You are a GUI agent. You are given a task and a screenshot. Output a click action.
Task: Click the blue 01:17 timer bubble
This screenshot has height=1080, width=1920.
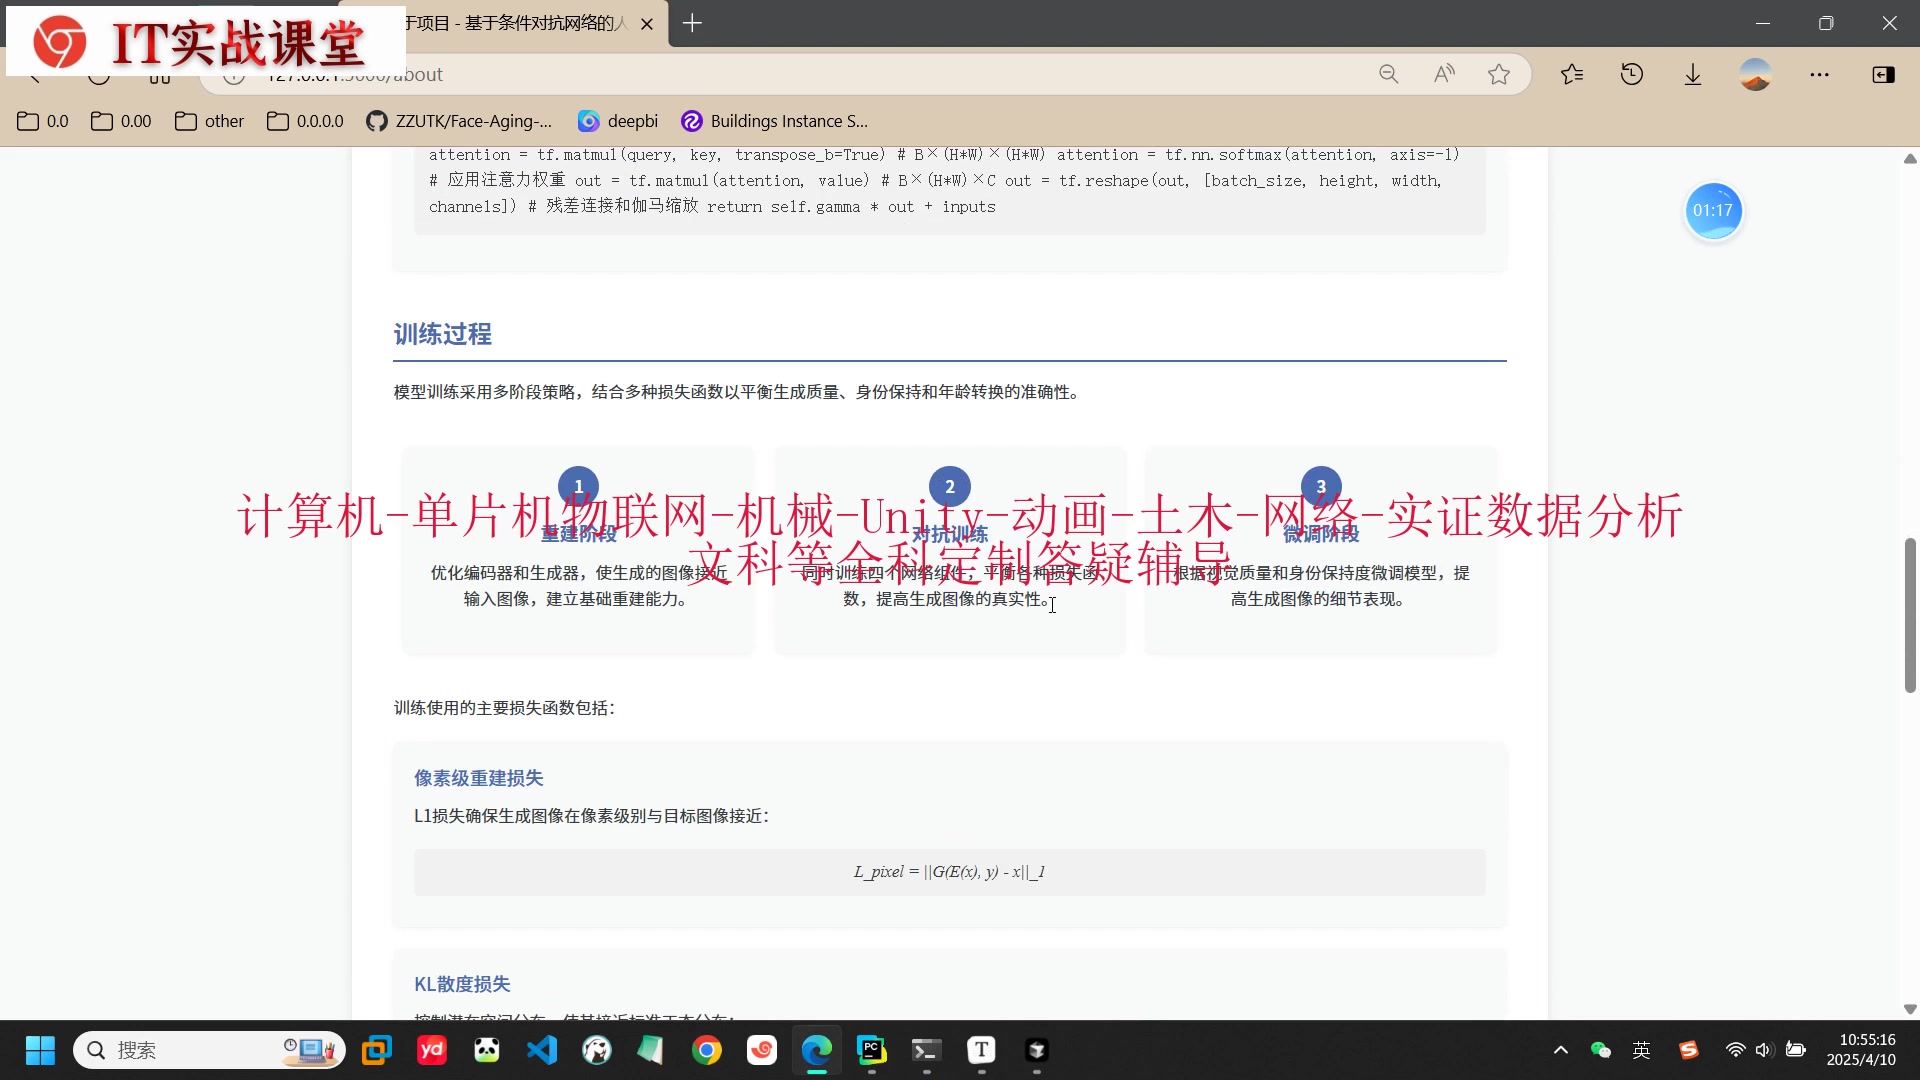point(1713,211)
